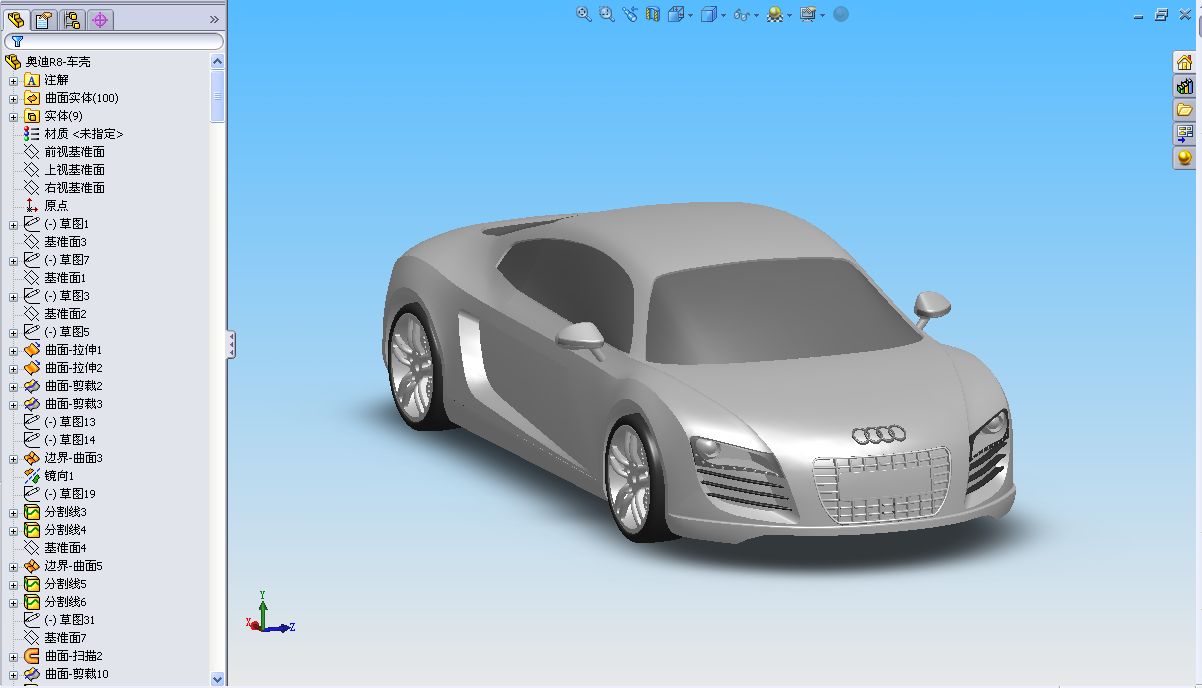1202x688 pixels.
Task: Click the 分割线3 split line icon
Action: [x=32, y=512]
